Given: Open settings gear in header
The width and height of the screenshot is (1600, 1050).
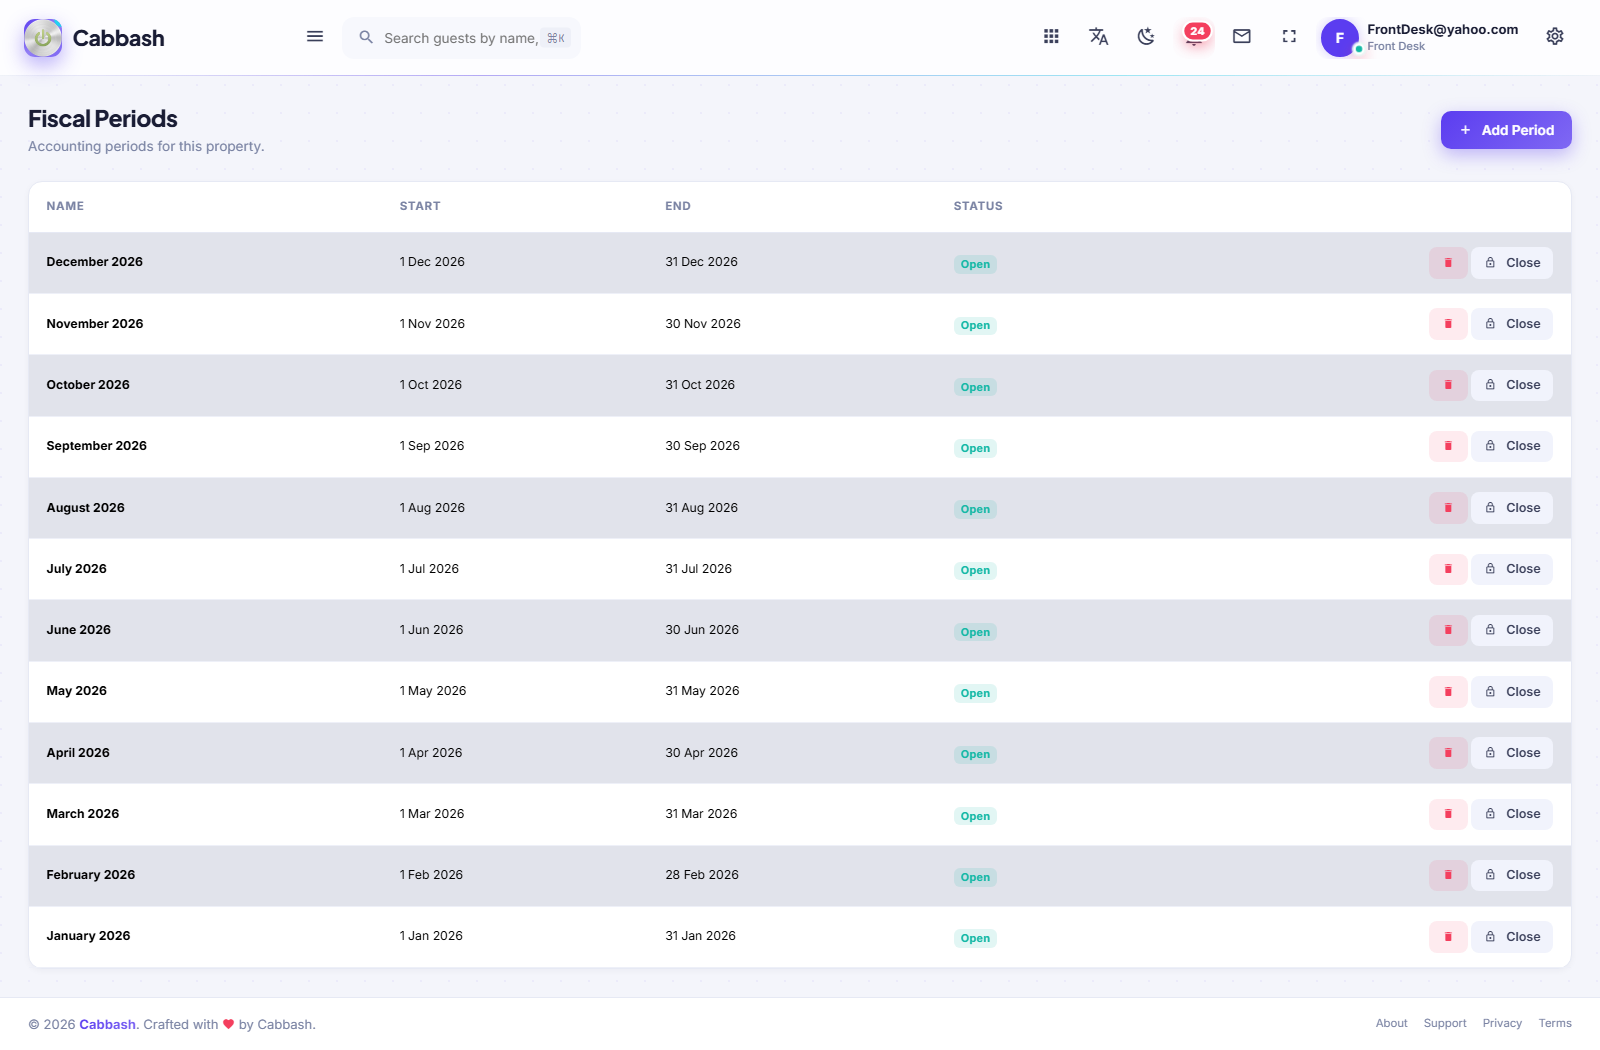Looking at the screenshot, I should pos(1555,37).
